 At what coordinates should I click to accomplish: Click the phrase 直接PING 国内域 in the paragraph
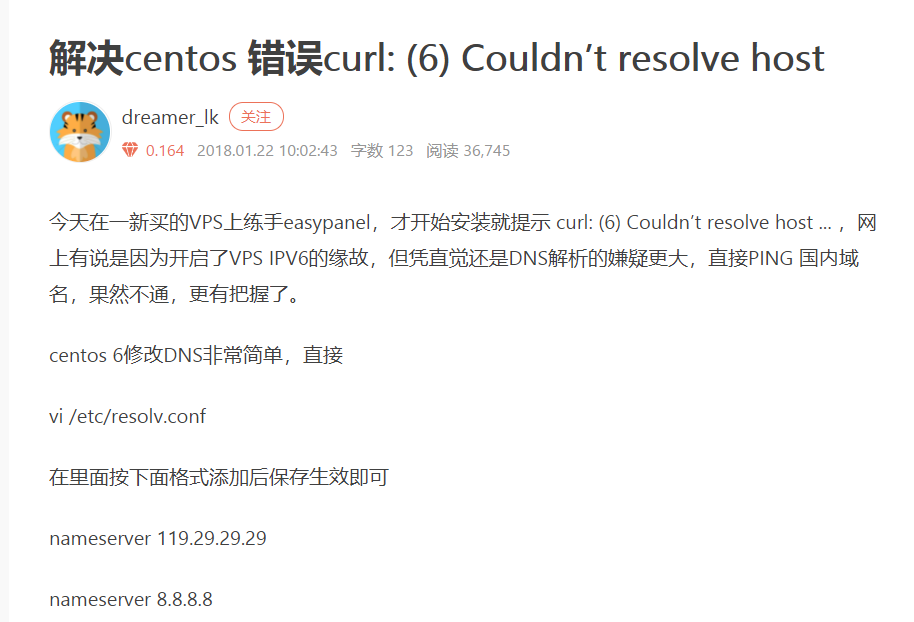pyautogui.click(x=783, y=258)
